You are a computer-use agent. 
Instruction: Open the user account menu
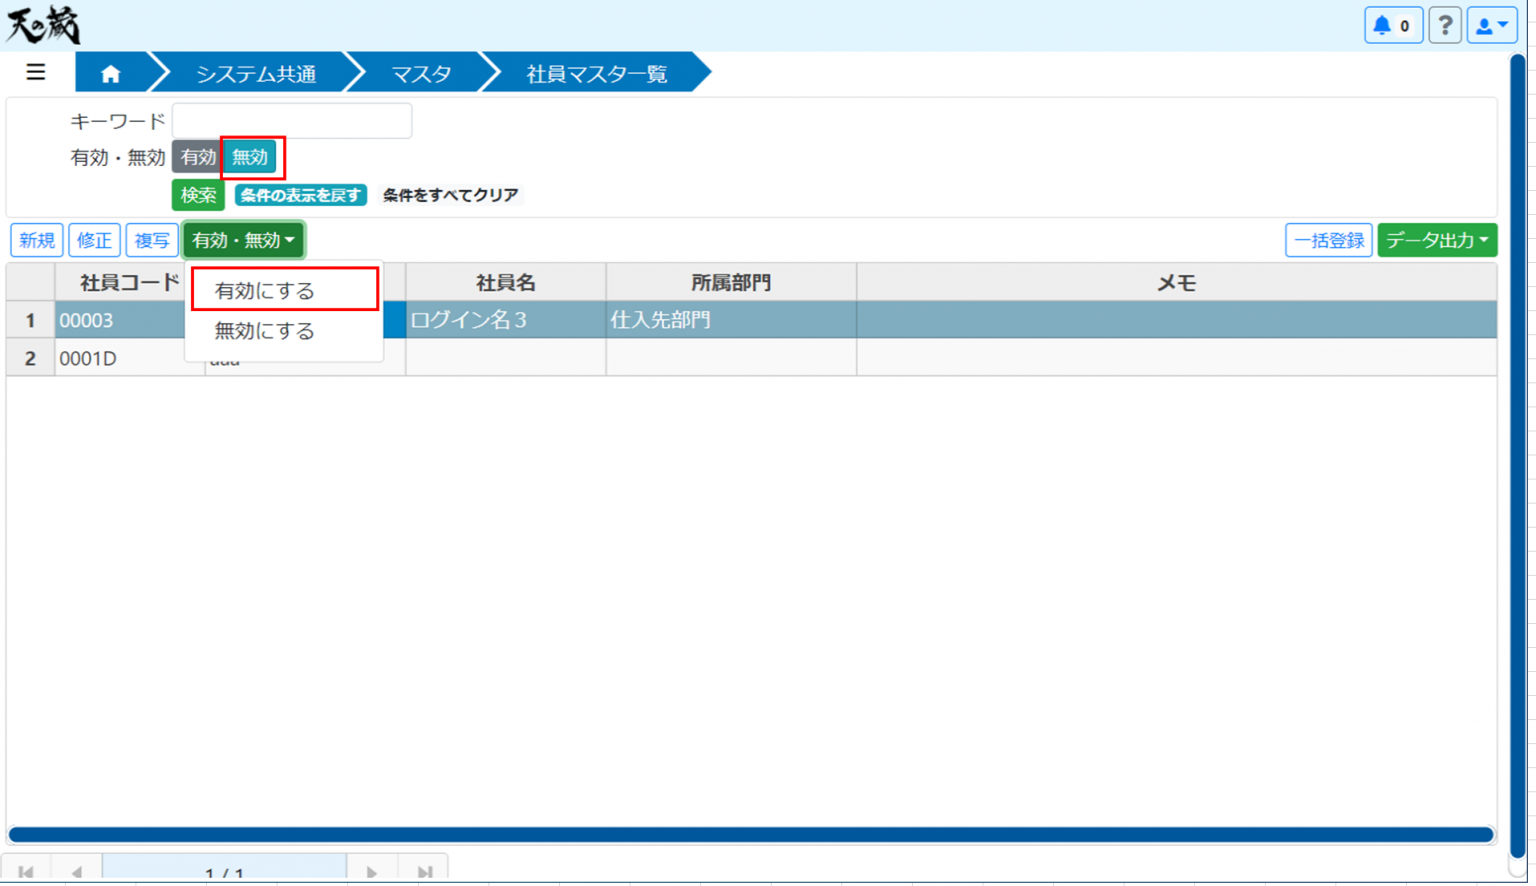[1492, 25]
